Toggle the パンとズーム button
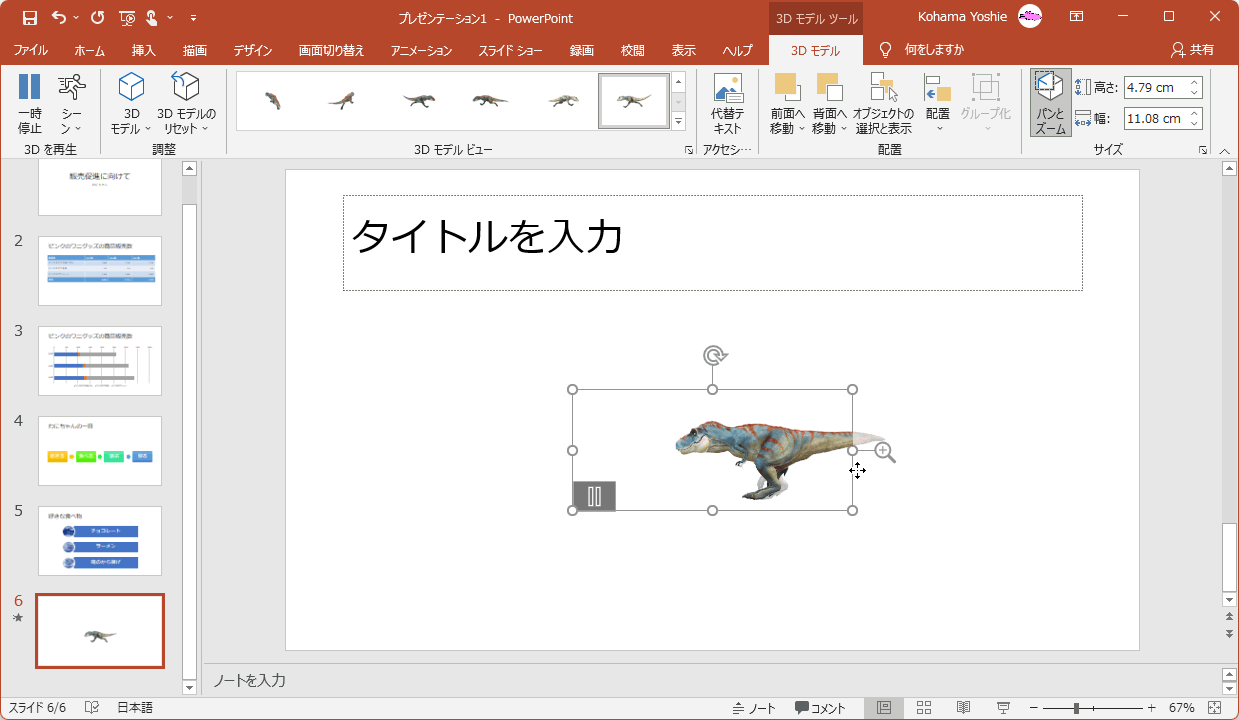 point(1051,103)
